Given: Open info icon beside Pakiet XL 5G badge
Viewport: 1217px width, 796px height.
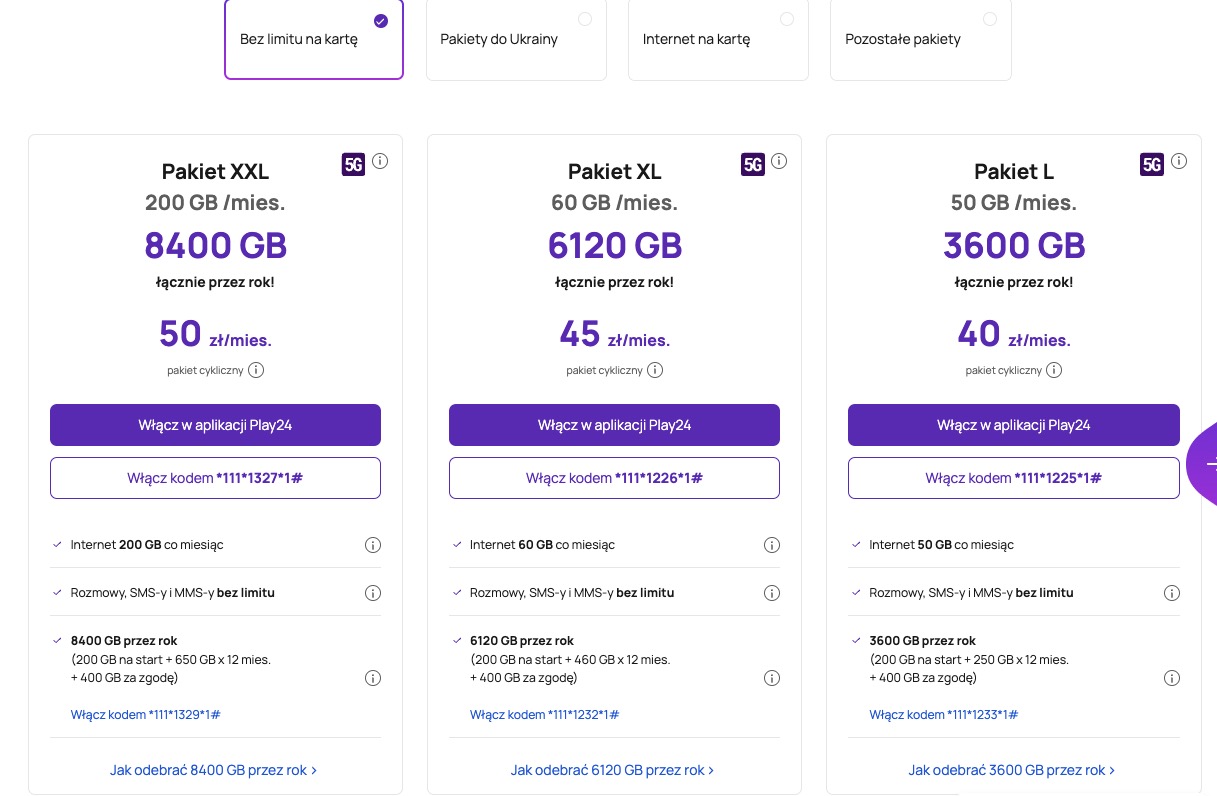Looking at the screenshot, I should click(x=780, y=161).
